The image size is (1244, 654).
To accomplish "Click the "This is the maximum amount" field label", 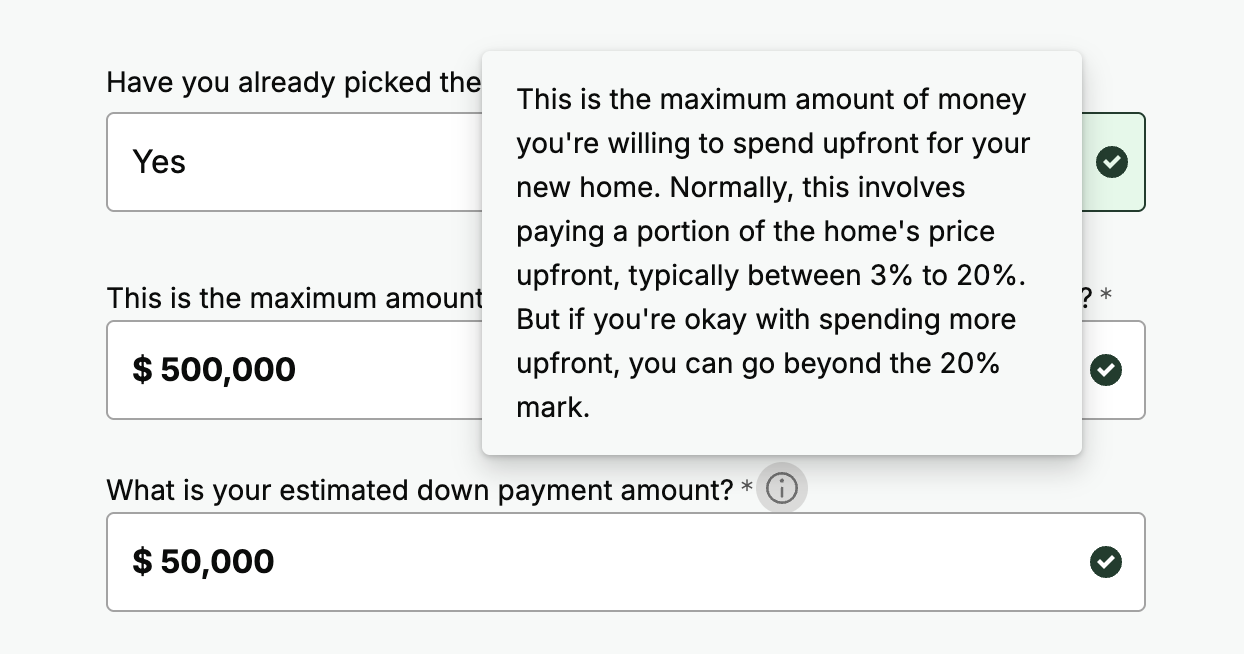I will pyautogui.click(x=294, y=298).
